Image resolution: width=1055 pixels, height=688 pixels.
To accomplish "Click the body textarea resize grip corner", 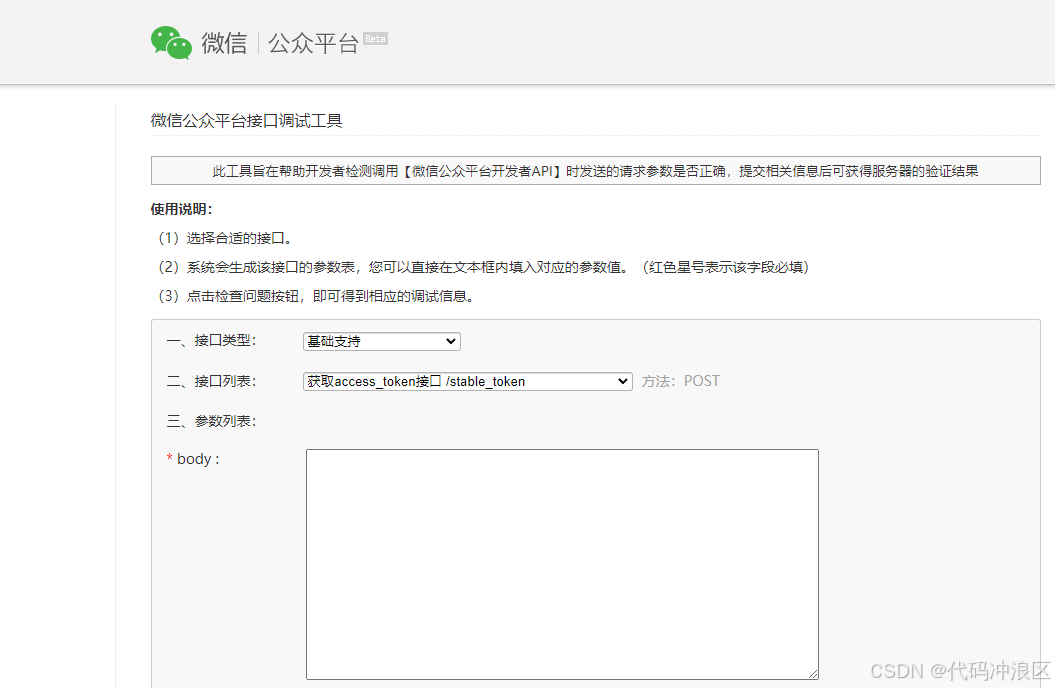I will (813, 674).
